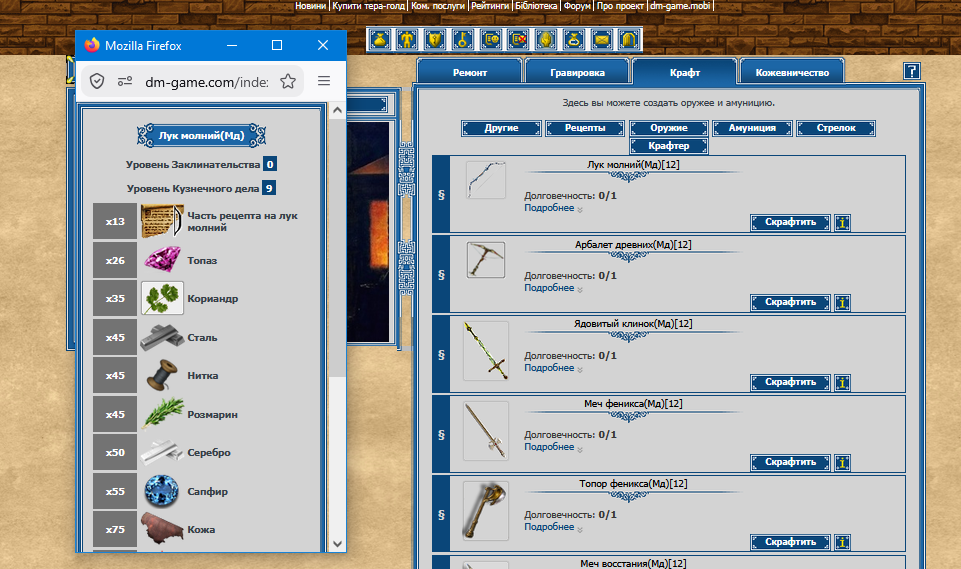Viewport: 961px width, 569px height.
Task: Click Скрафтить for Арбалет древних
Action: (x=791, y=302)
